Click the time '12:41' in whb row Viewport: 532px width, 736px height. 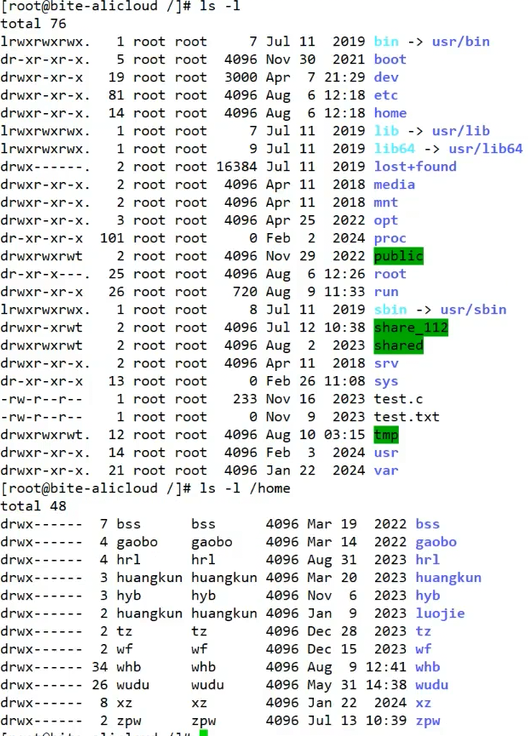click(x=386, y=667)
